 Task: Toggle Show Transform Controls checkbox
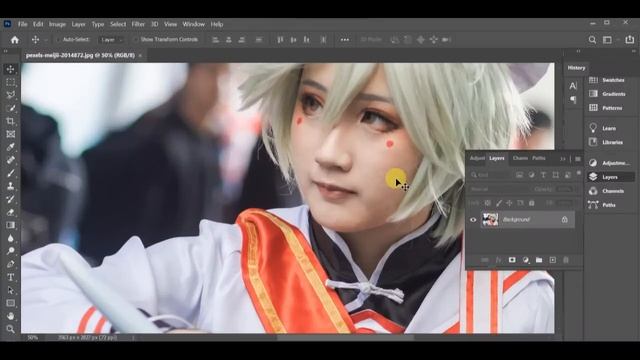click(135, 40)
